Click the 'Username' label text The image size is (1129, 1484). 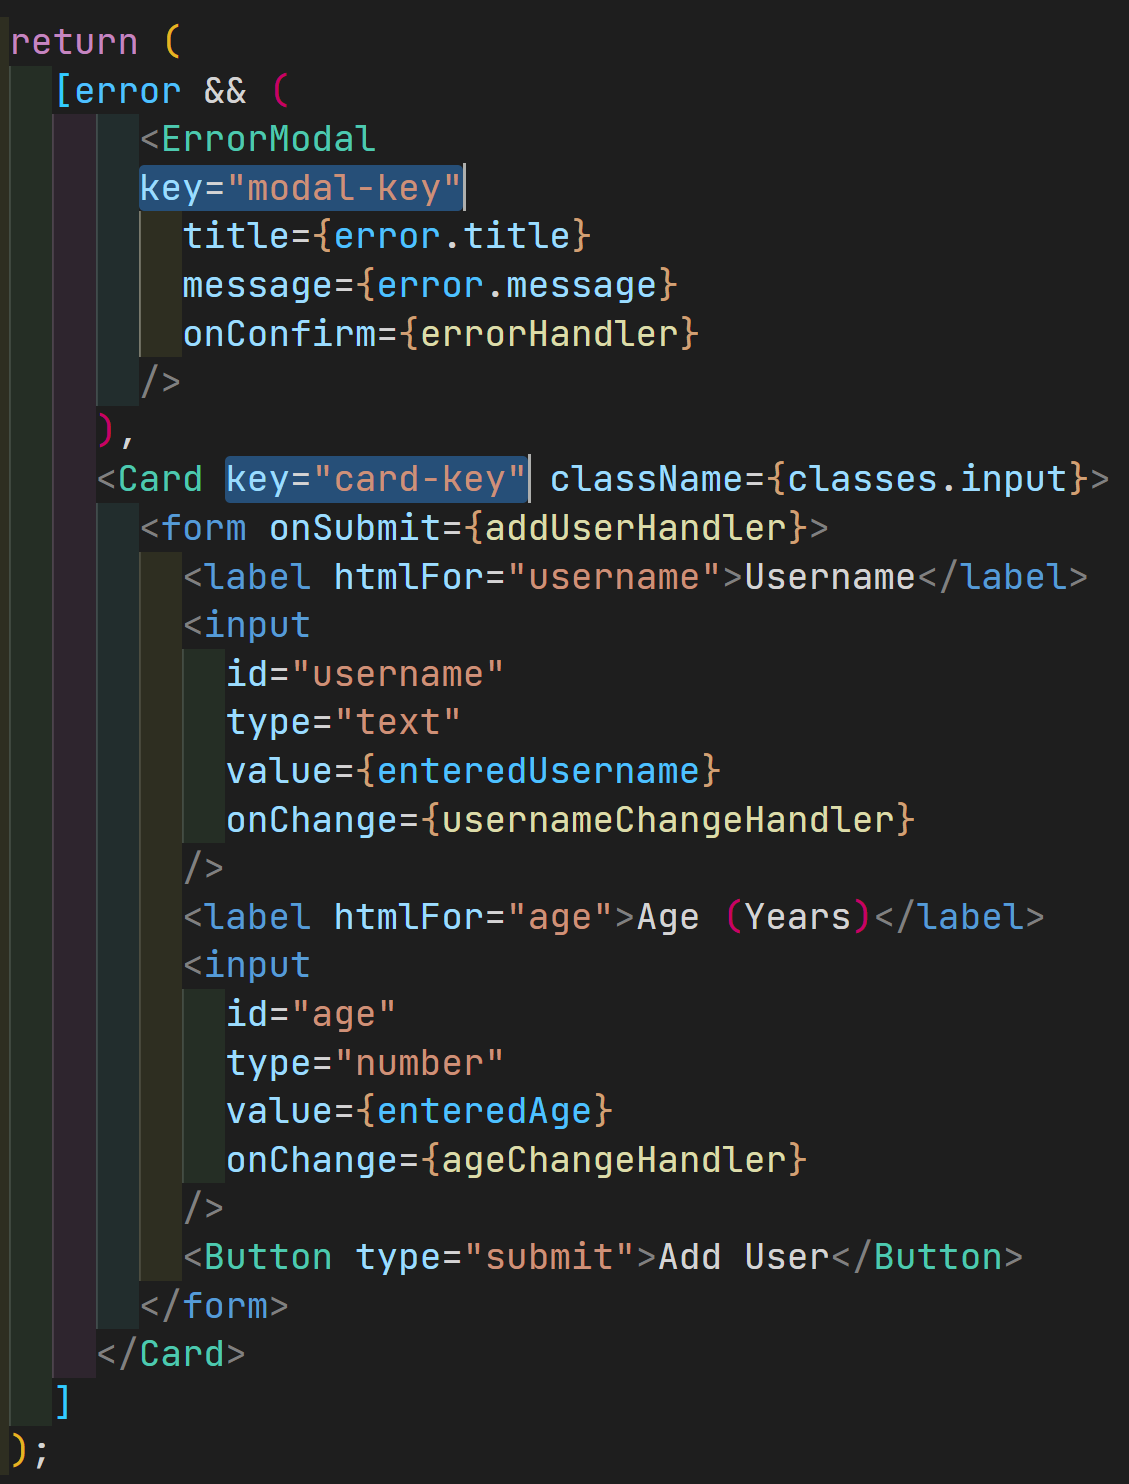click(x=830, y=577)
